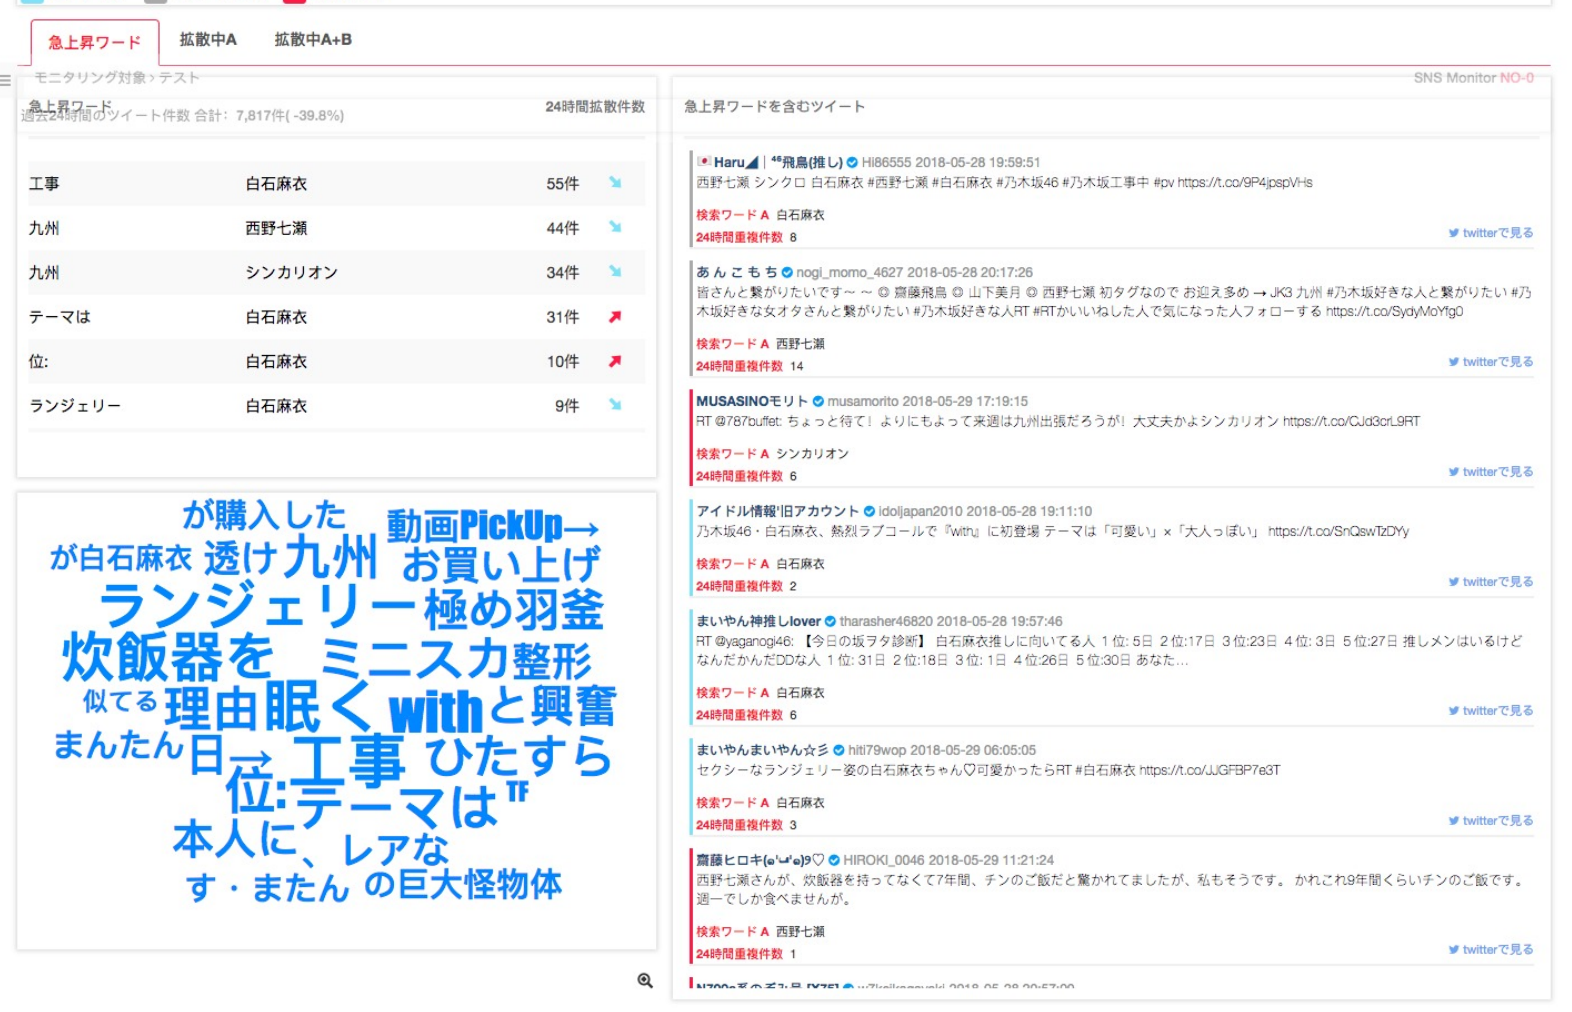Click the trend arrow in ランジェリー row
1572x1012 pixels.
[615, 405]
